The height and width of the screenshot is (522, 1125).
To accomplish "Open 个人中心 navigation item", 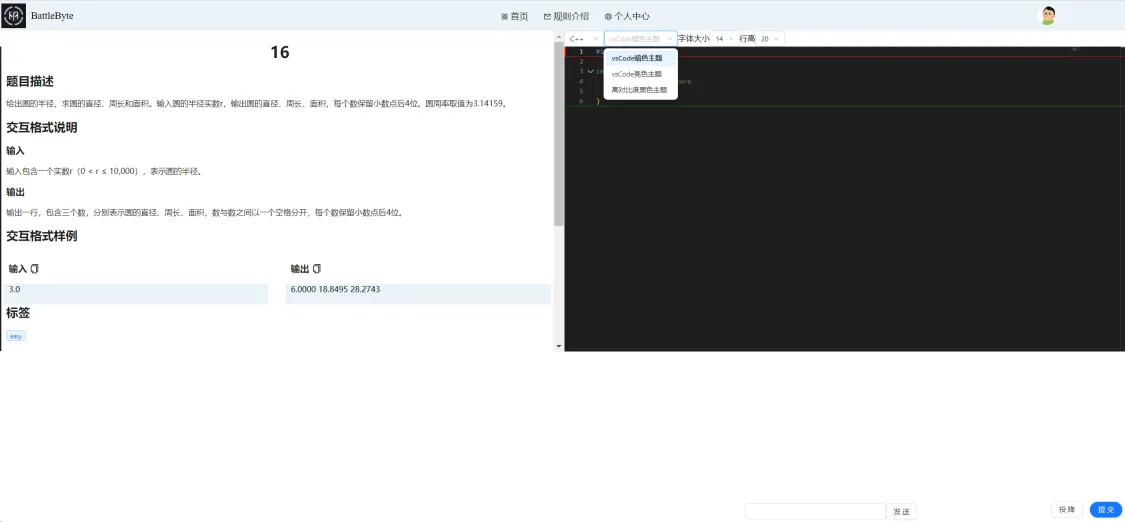I will click(x=627, y=16).
